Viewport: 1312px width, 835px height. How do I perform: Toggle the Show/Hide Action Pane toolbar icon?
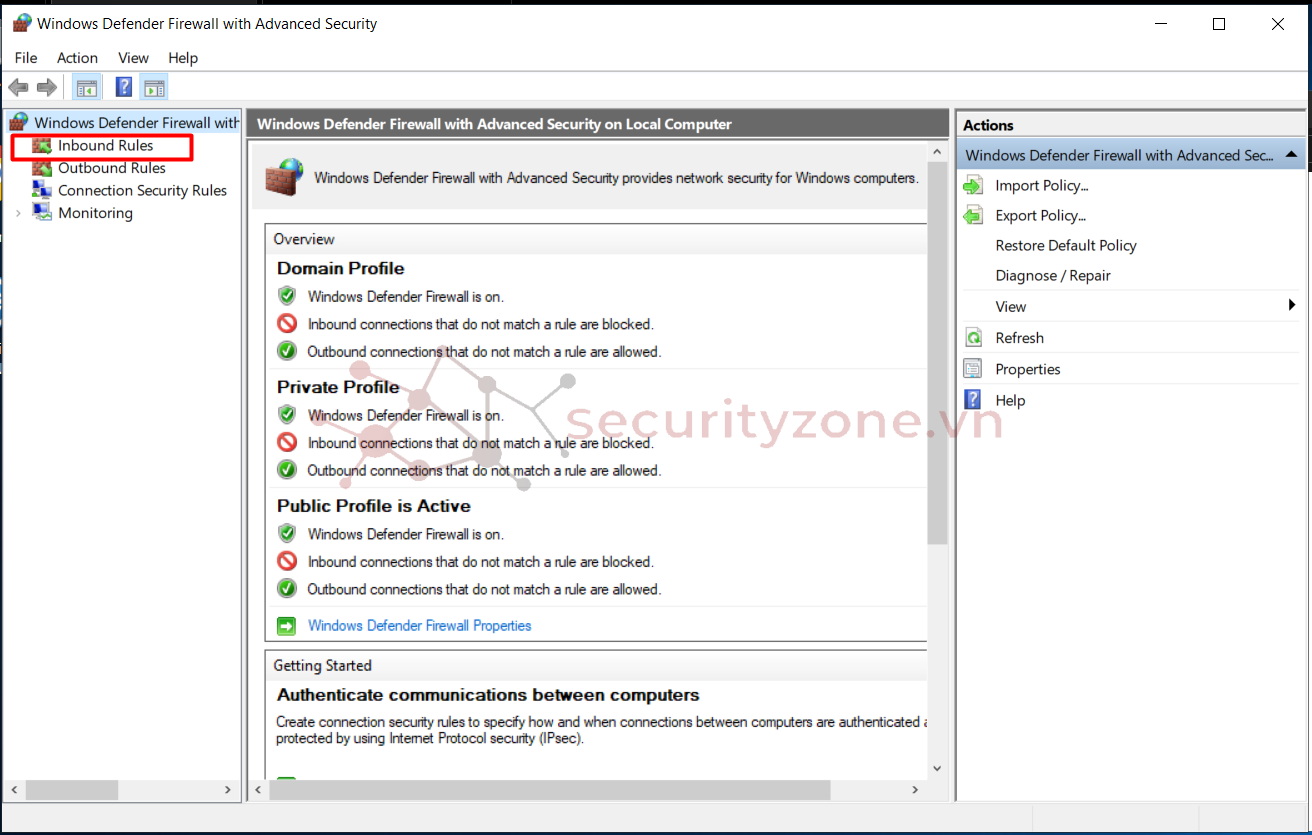(153, 87)
